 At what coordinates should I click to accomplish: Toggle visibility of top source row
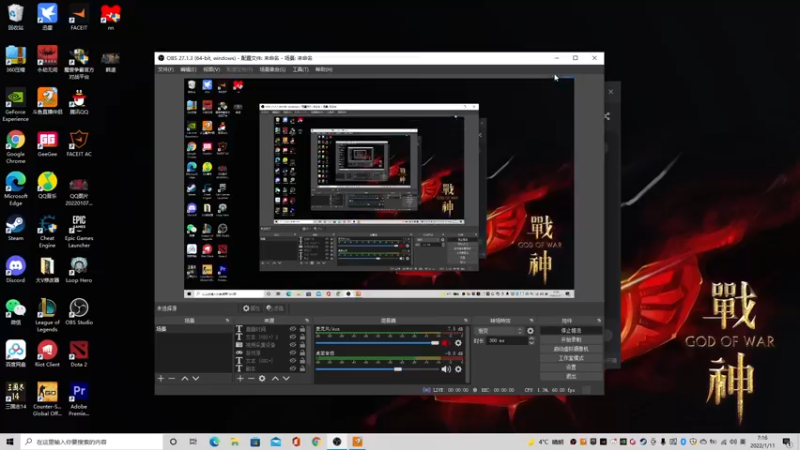click(293, 329)
